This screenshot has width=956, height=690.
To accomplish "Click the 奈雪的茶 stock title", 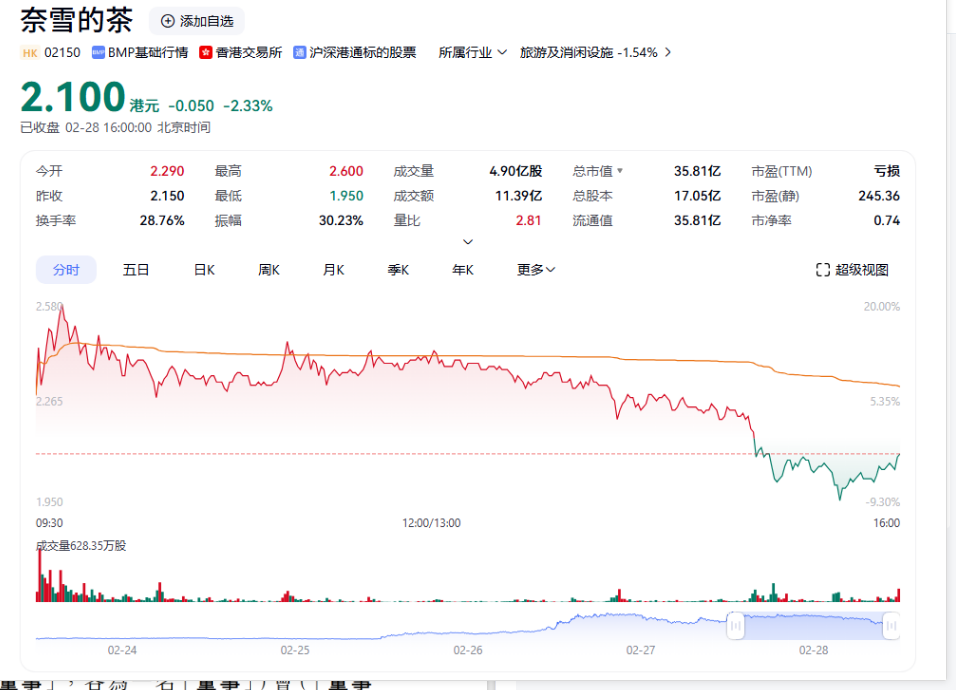I will coord(76,20).
